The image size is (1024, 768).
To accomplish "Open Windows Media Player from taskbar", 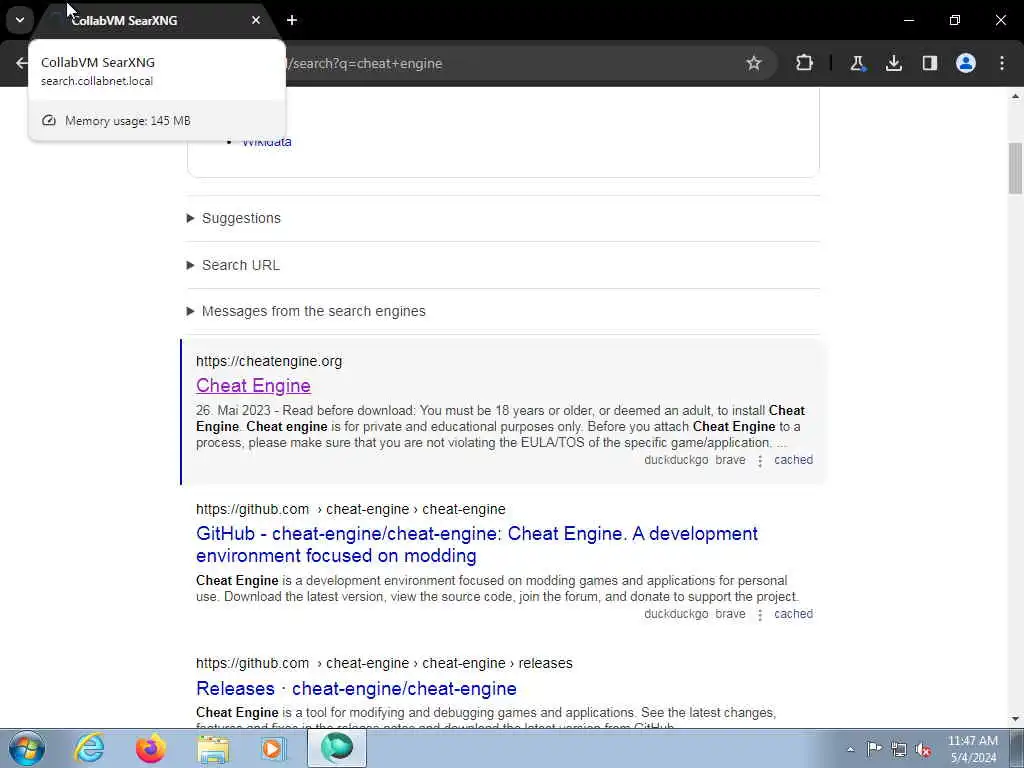I will click(272, 748).
